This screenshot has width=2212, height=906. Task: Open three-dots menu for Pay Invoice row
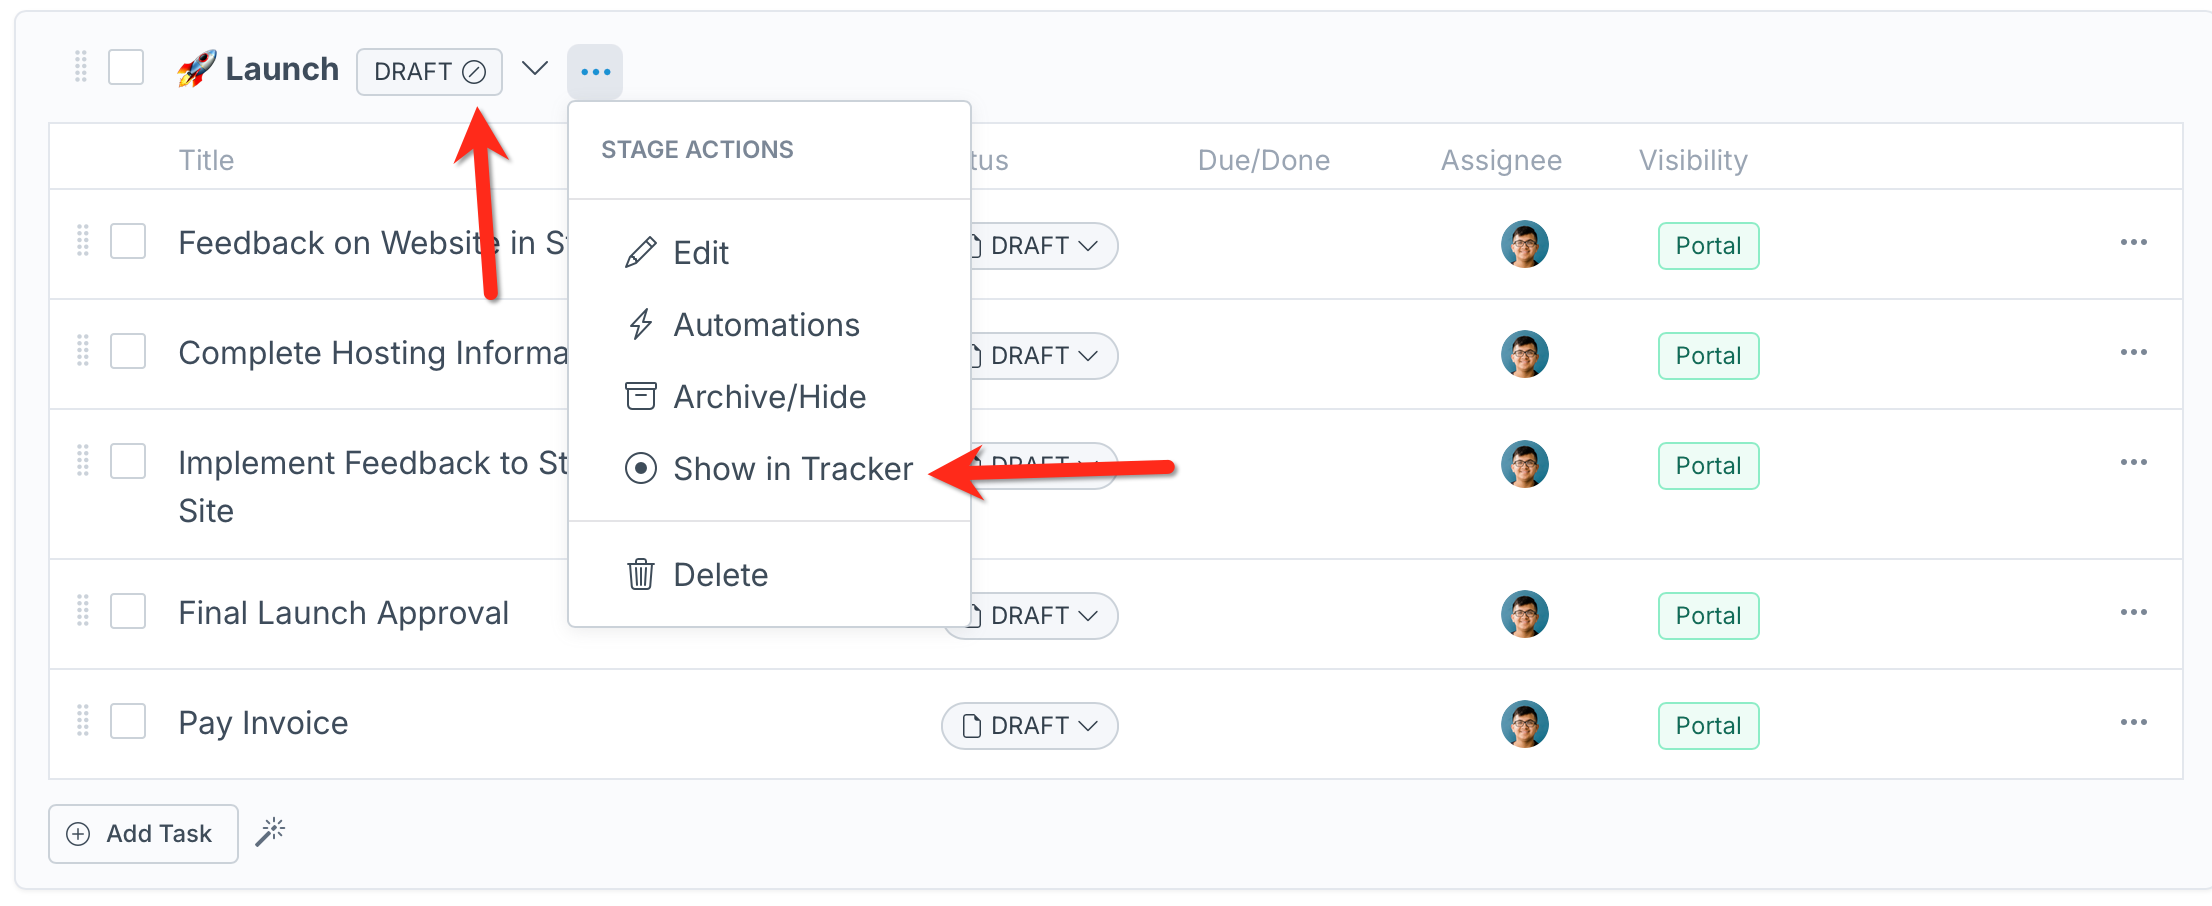tap(2133, 723)
